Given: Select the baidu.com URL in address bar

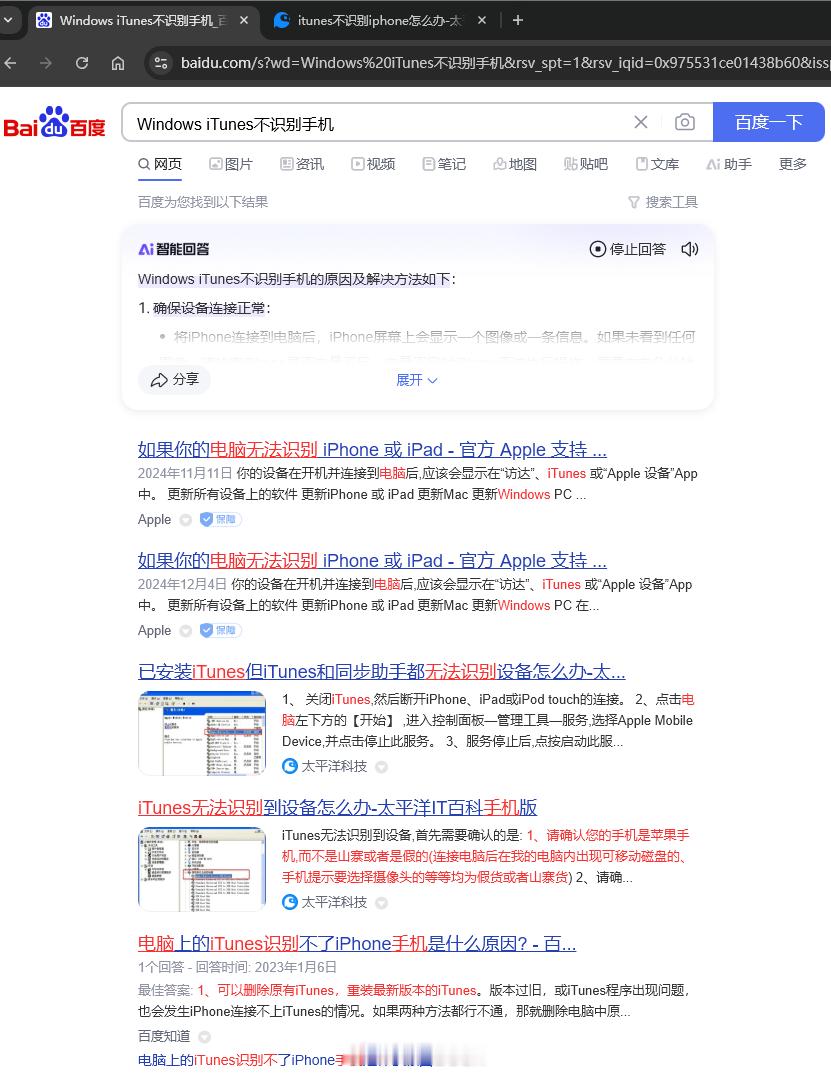Looking at the screenshot, I should coord(504,63).
